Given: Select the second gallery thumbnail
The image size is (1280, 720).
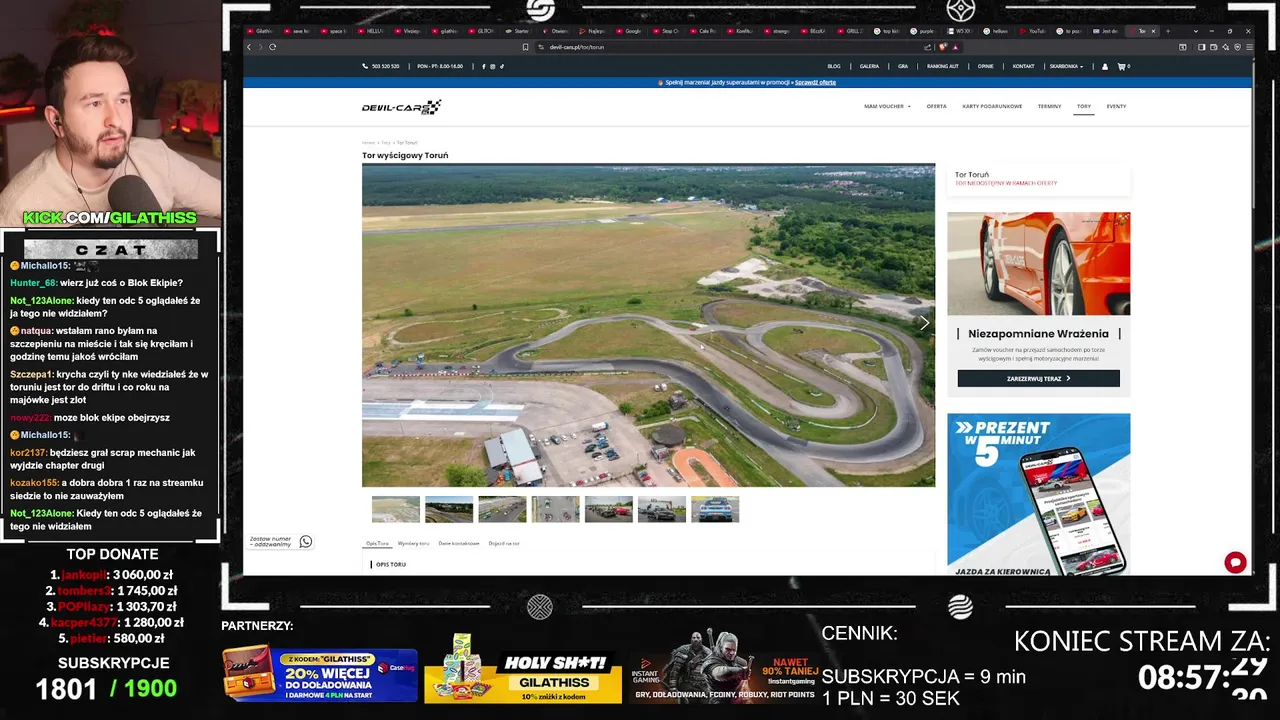Looking at the screenshot, I should (x=449, y=509).
